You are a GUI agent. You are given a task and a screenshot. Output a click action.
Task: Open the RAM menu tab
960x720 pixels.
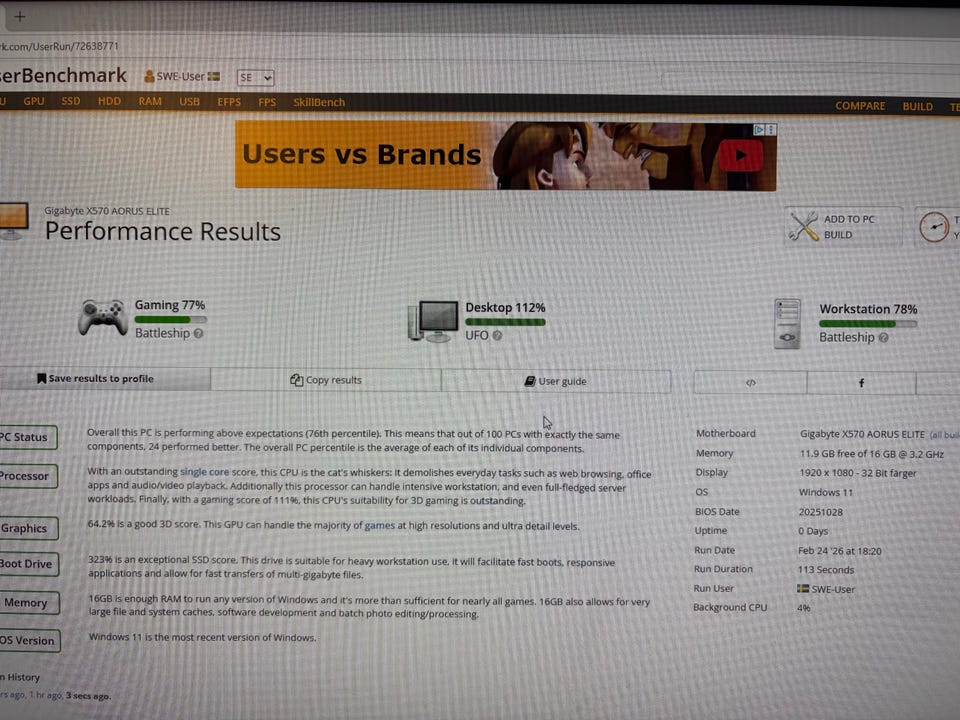click(x=150, y=101)
